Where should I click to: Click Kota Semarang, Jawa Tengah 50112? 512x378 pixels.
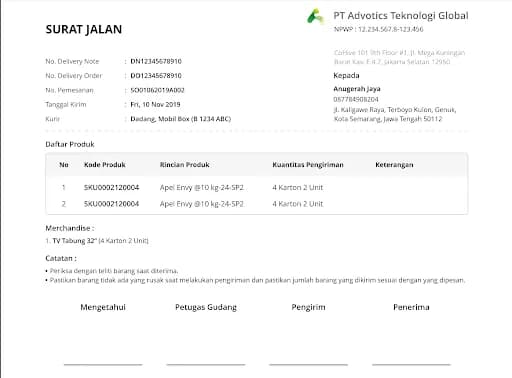pos(388,119)
